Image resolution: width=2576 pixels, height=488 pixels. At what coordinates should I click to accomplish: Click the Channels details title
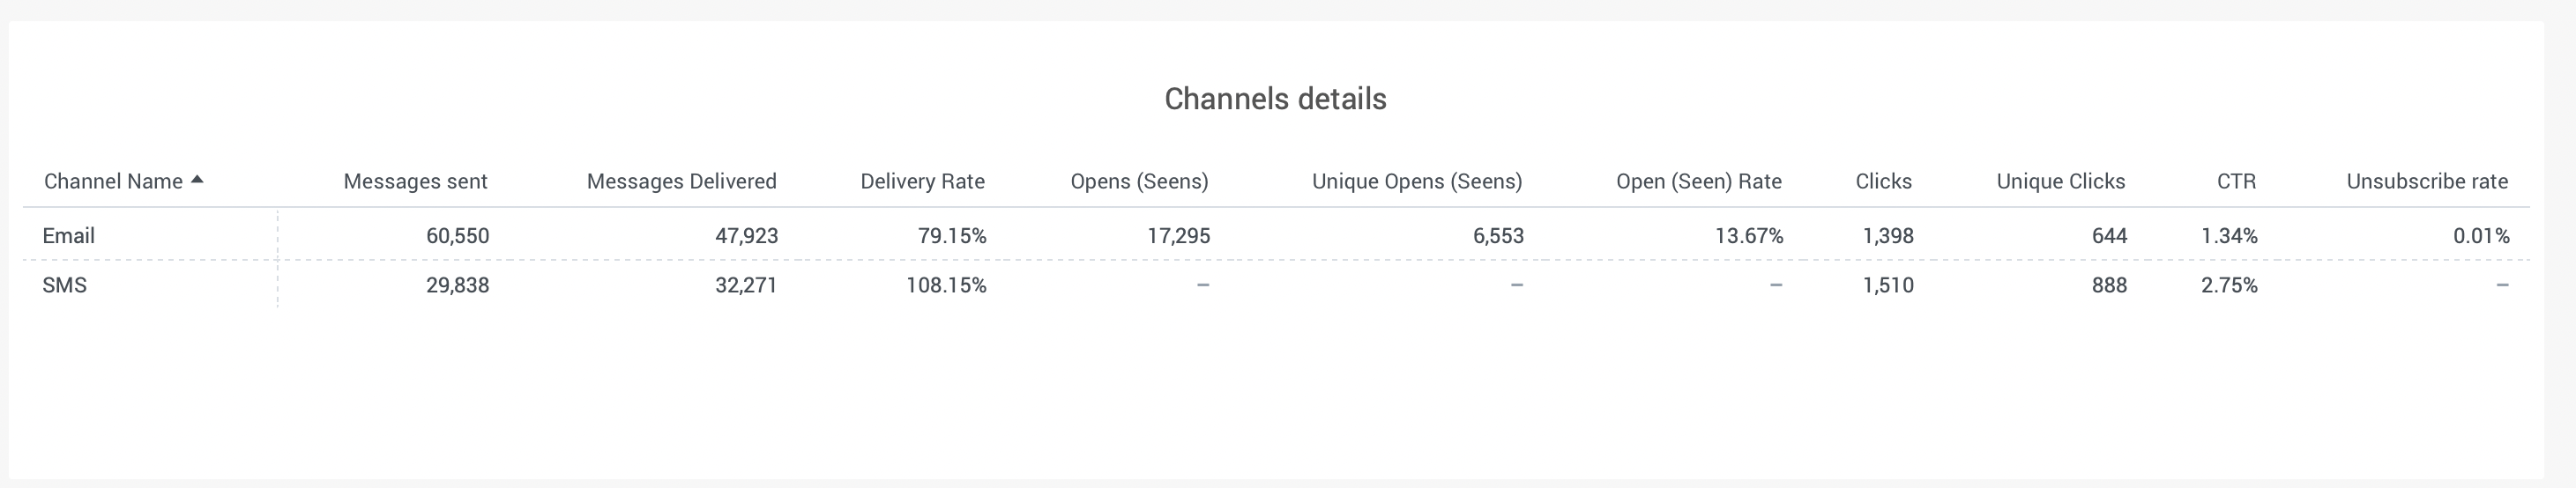(1275, 99)
